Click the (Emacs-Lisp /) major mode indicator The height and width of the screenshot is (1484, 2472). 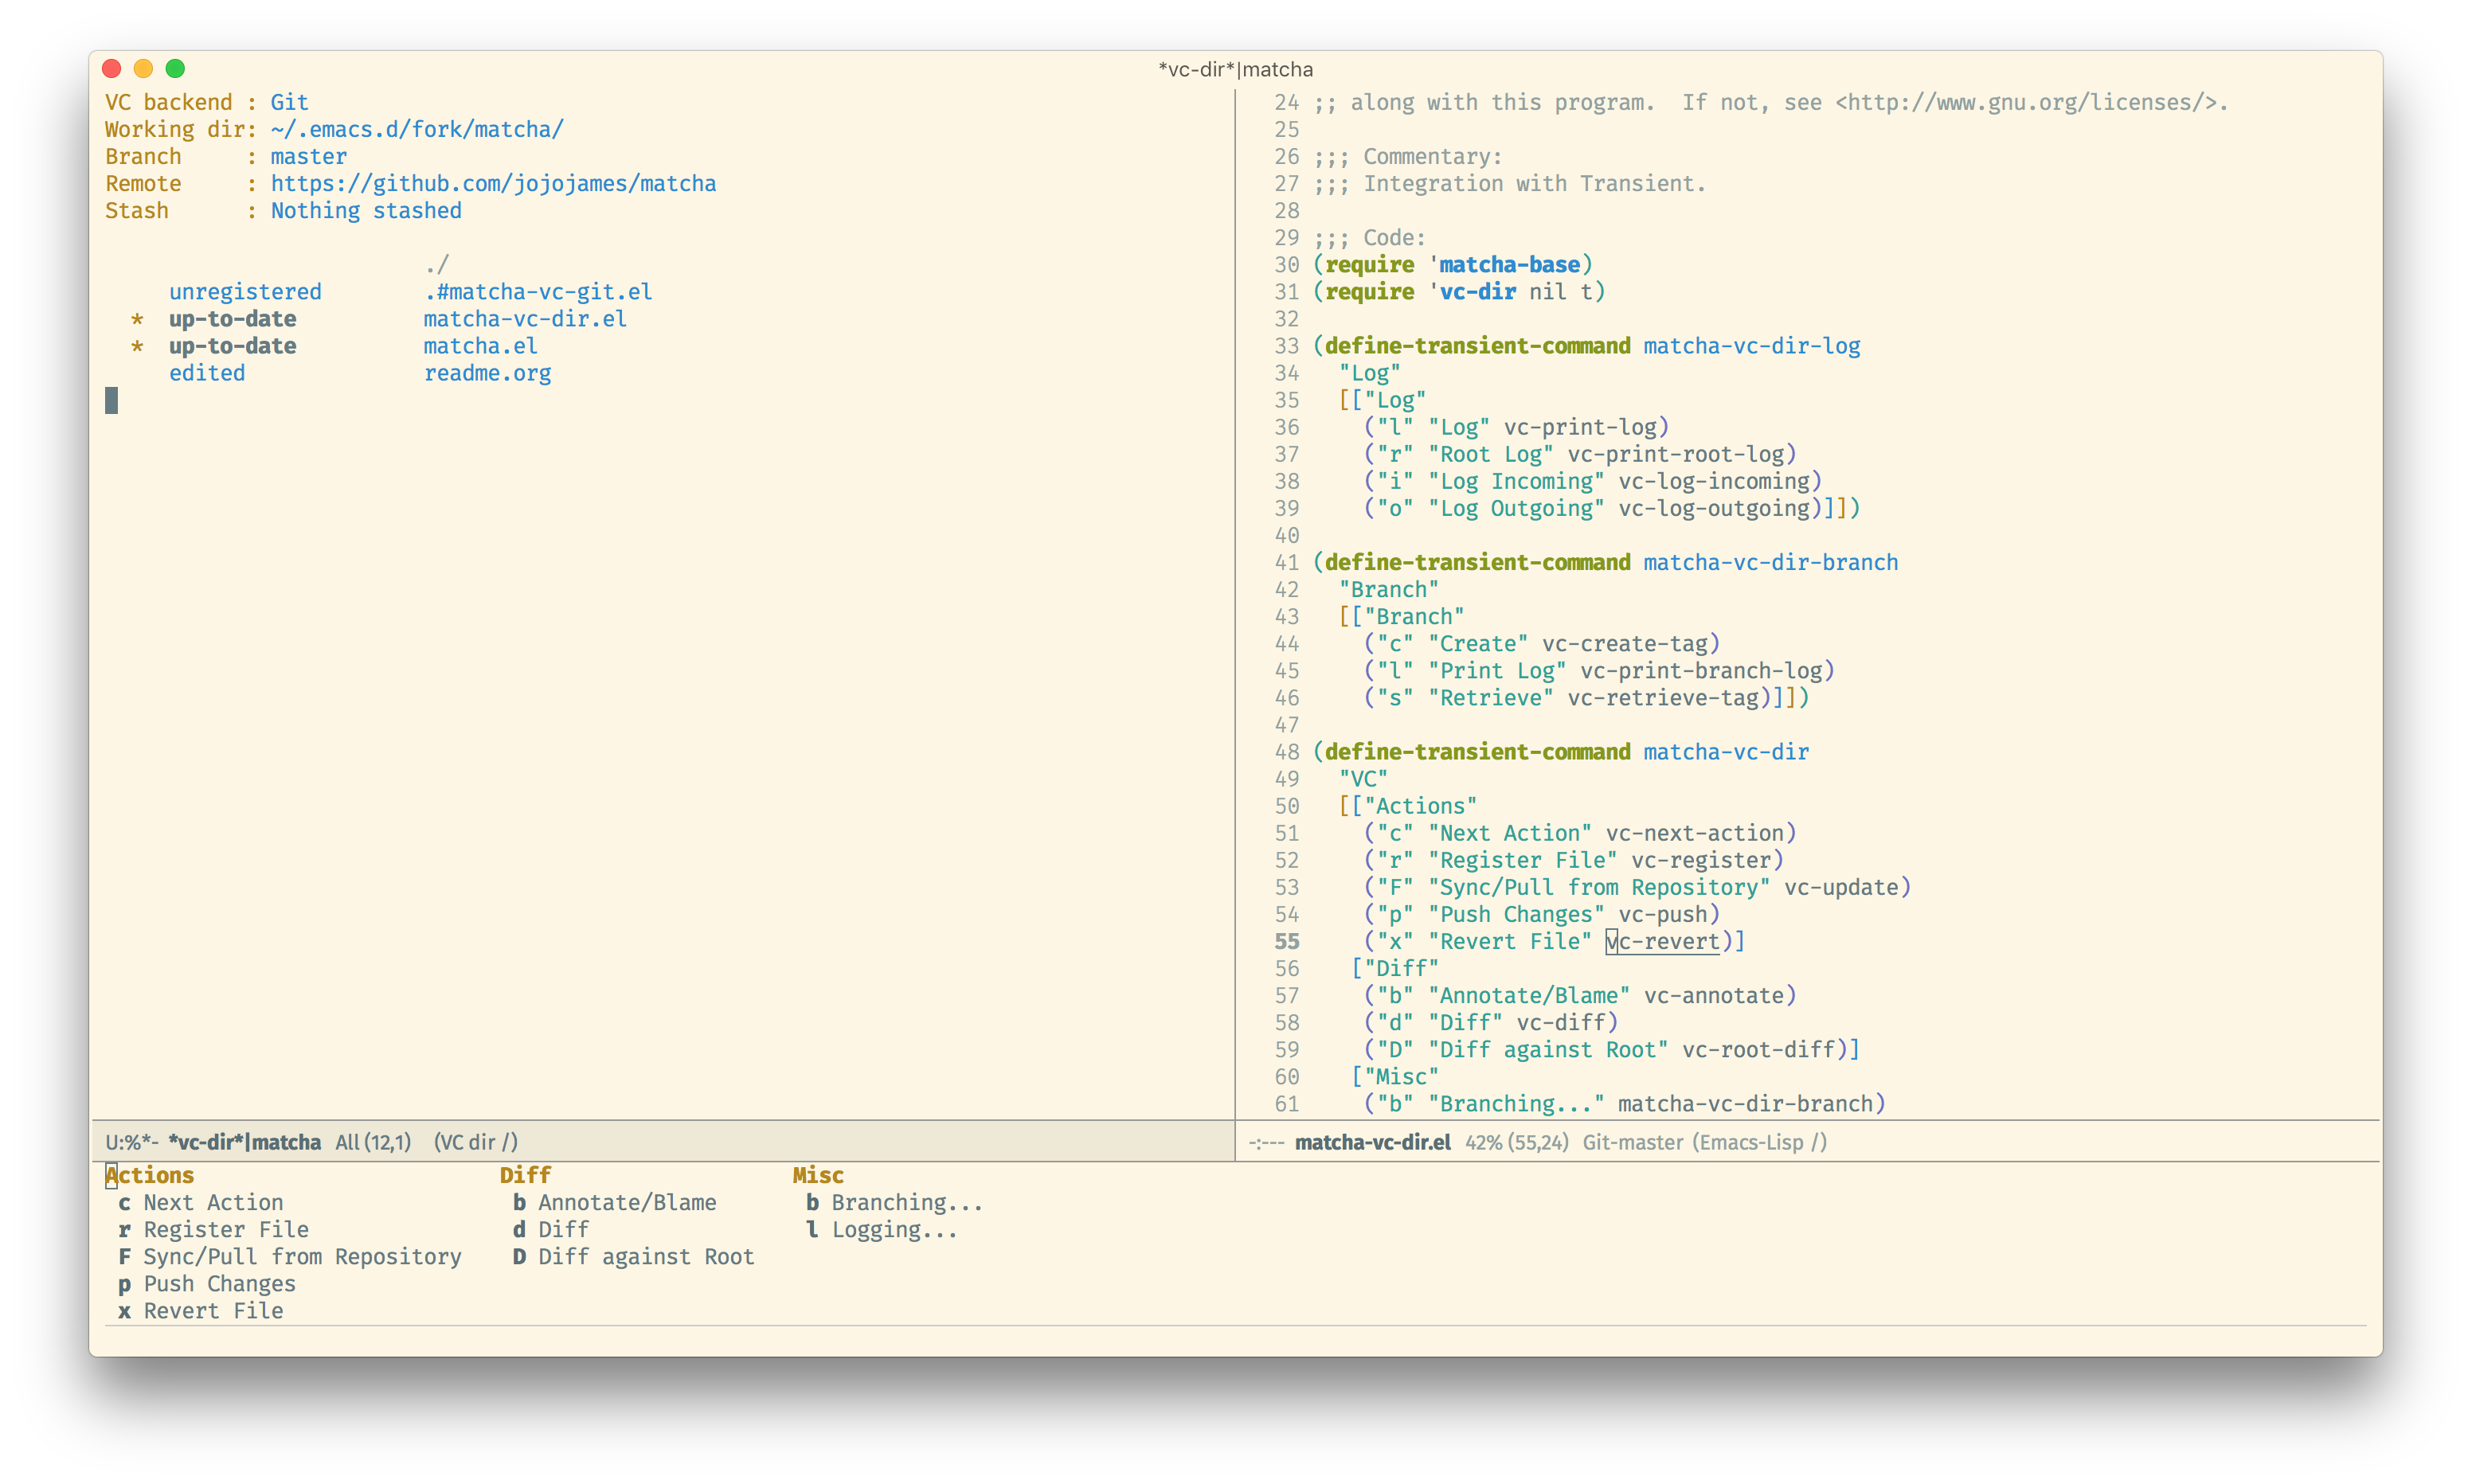coord(1760,1142)
